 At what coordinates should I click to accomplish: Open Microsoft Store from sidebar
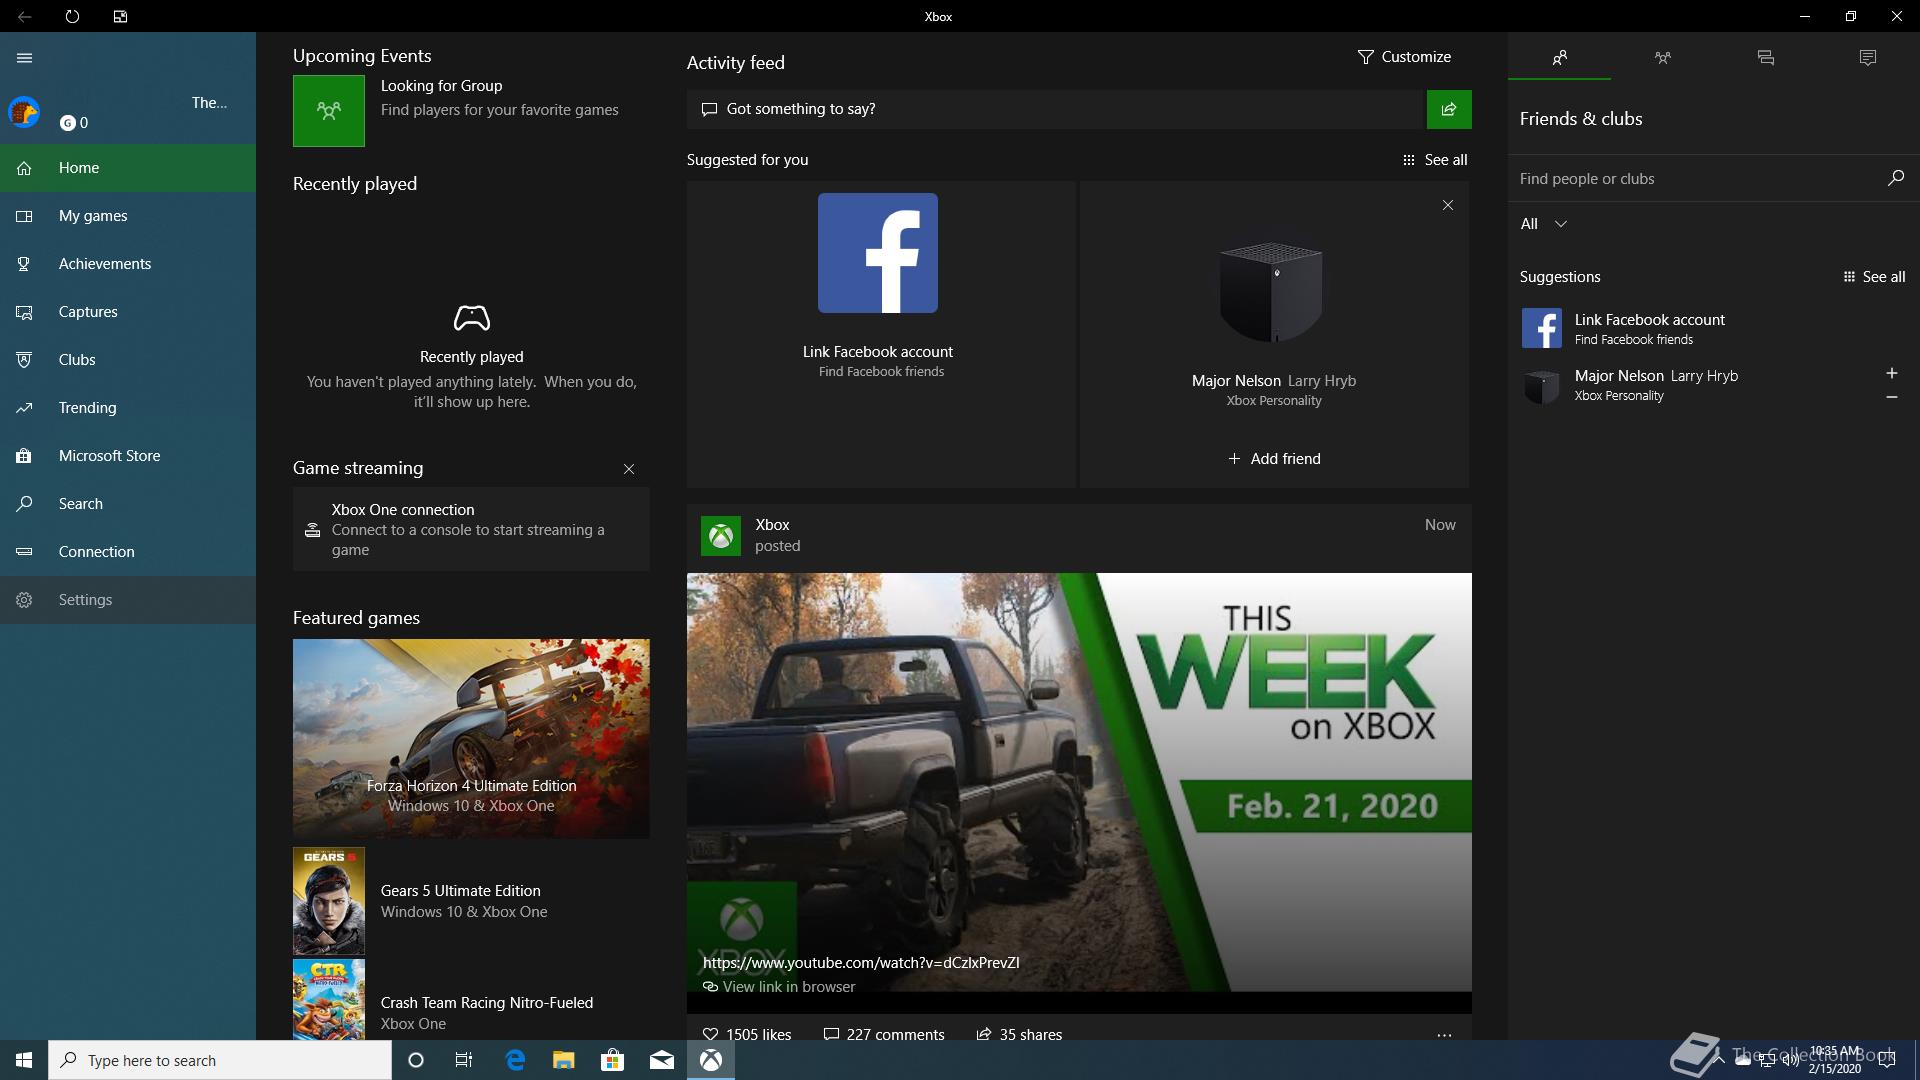[x=128, y=456]
